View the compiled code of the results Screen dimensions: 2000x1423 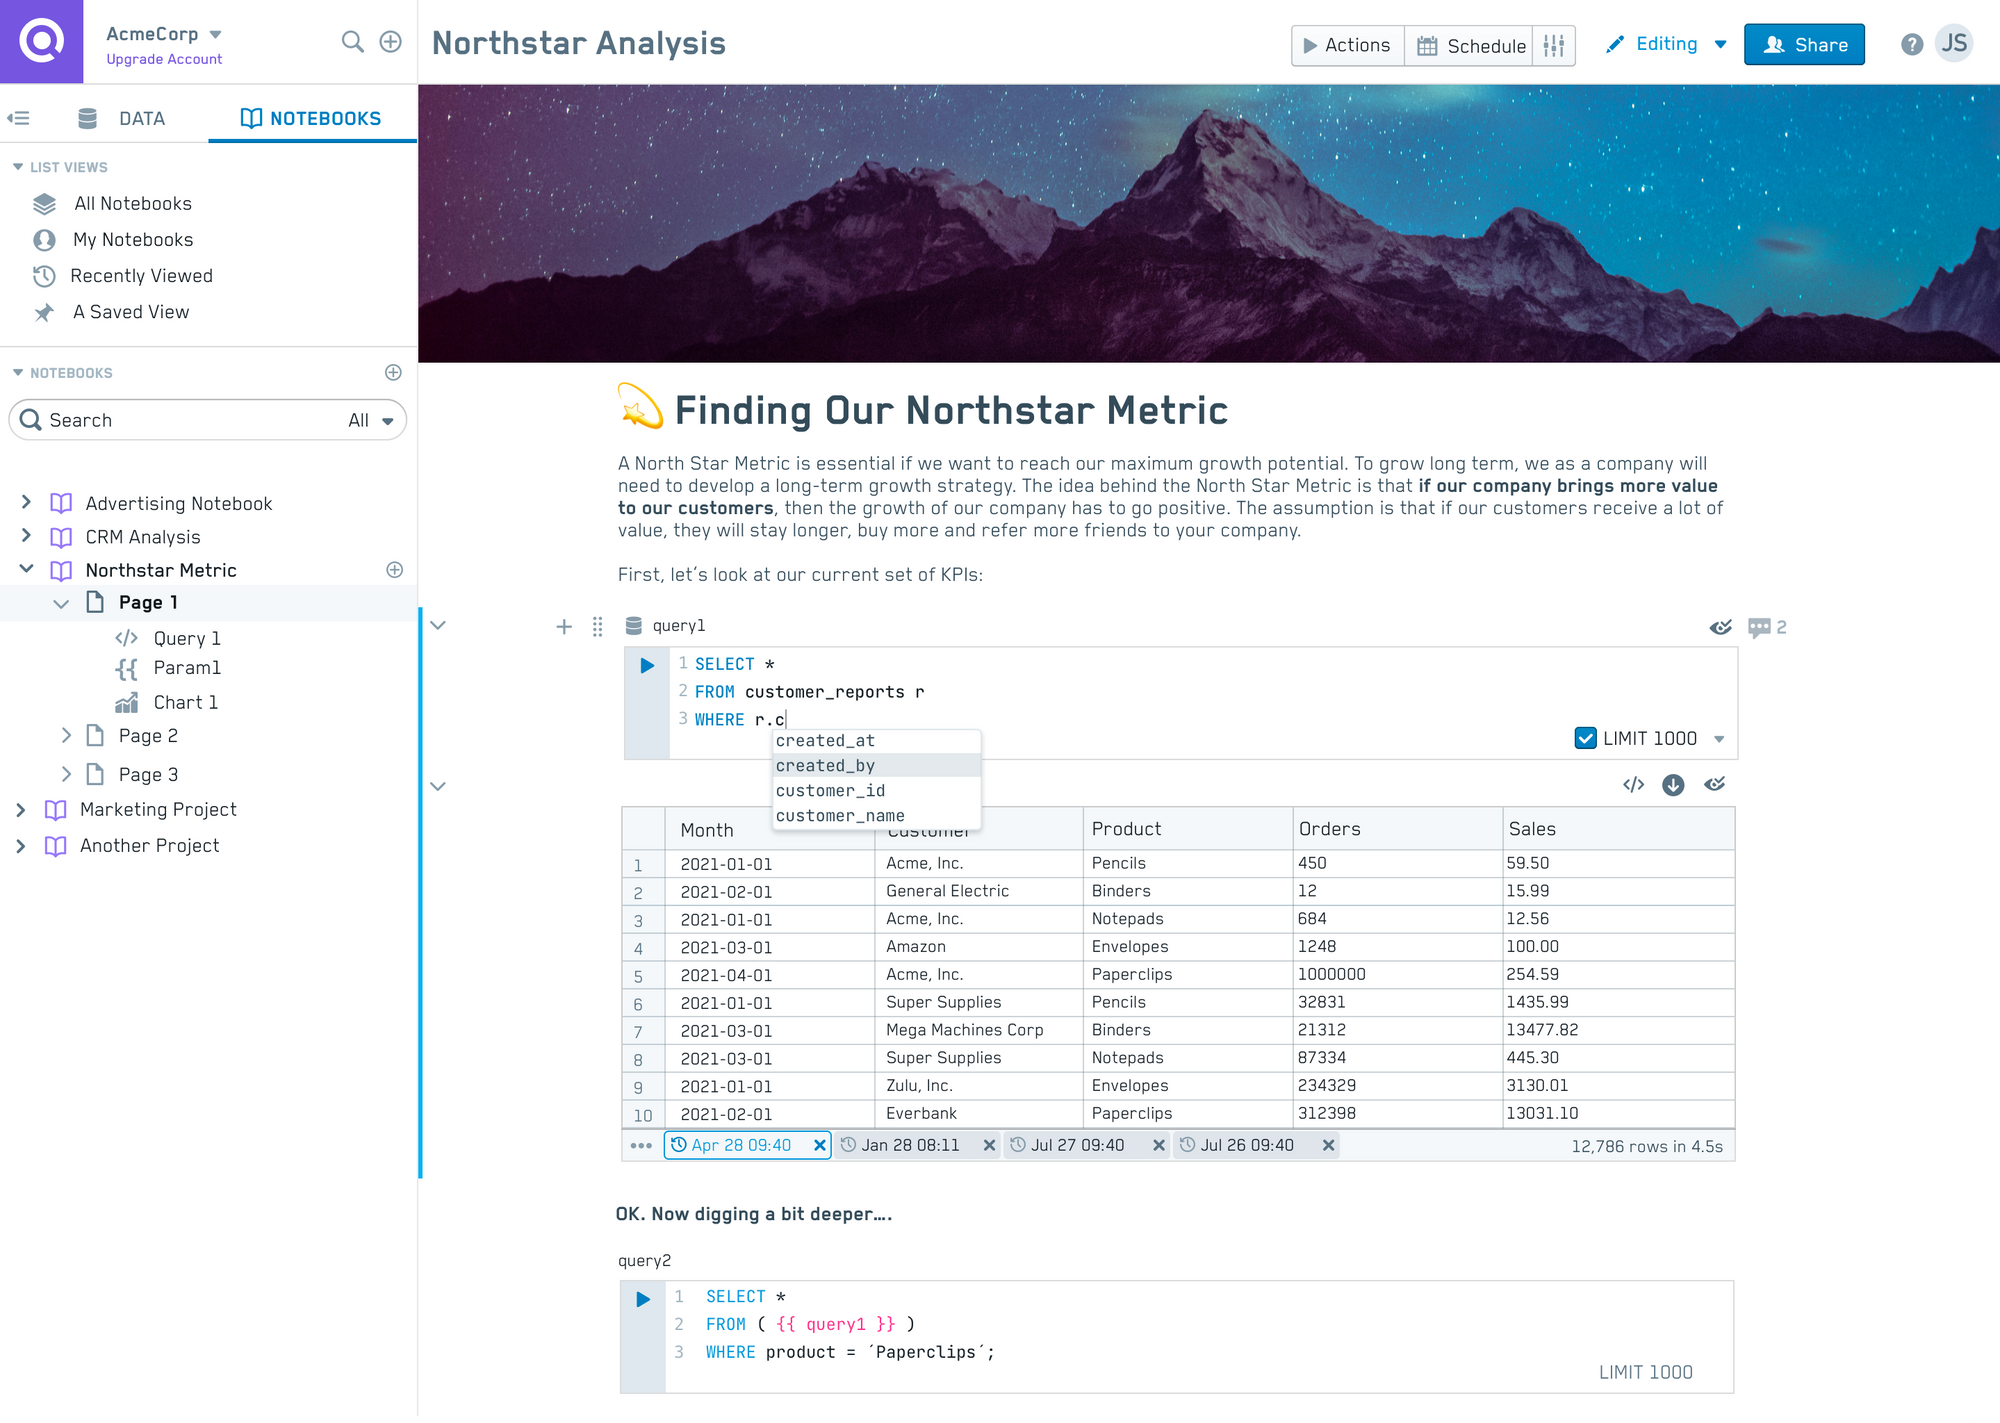pos(1635,785)
